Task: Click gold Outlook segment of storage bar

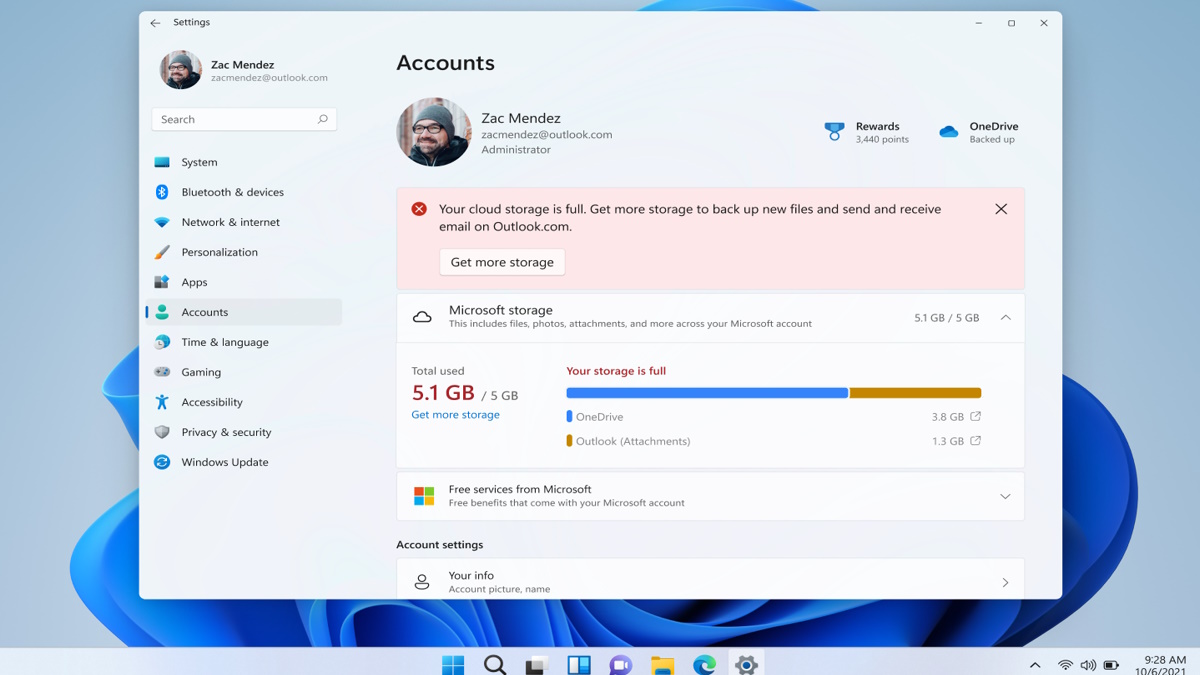Action: click(x=915, y=393)
